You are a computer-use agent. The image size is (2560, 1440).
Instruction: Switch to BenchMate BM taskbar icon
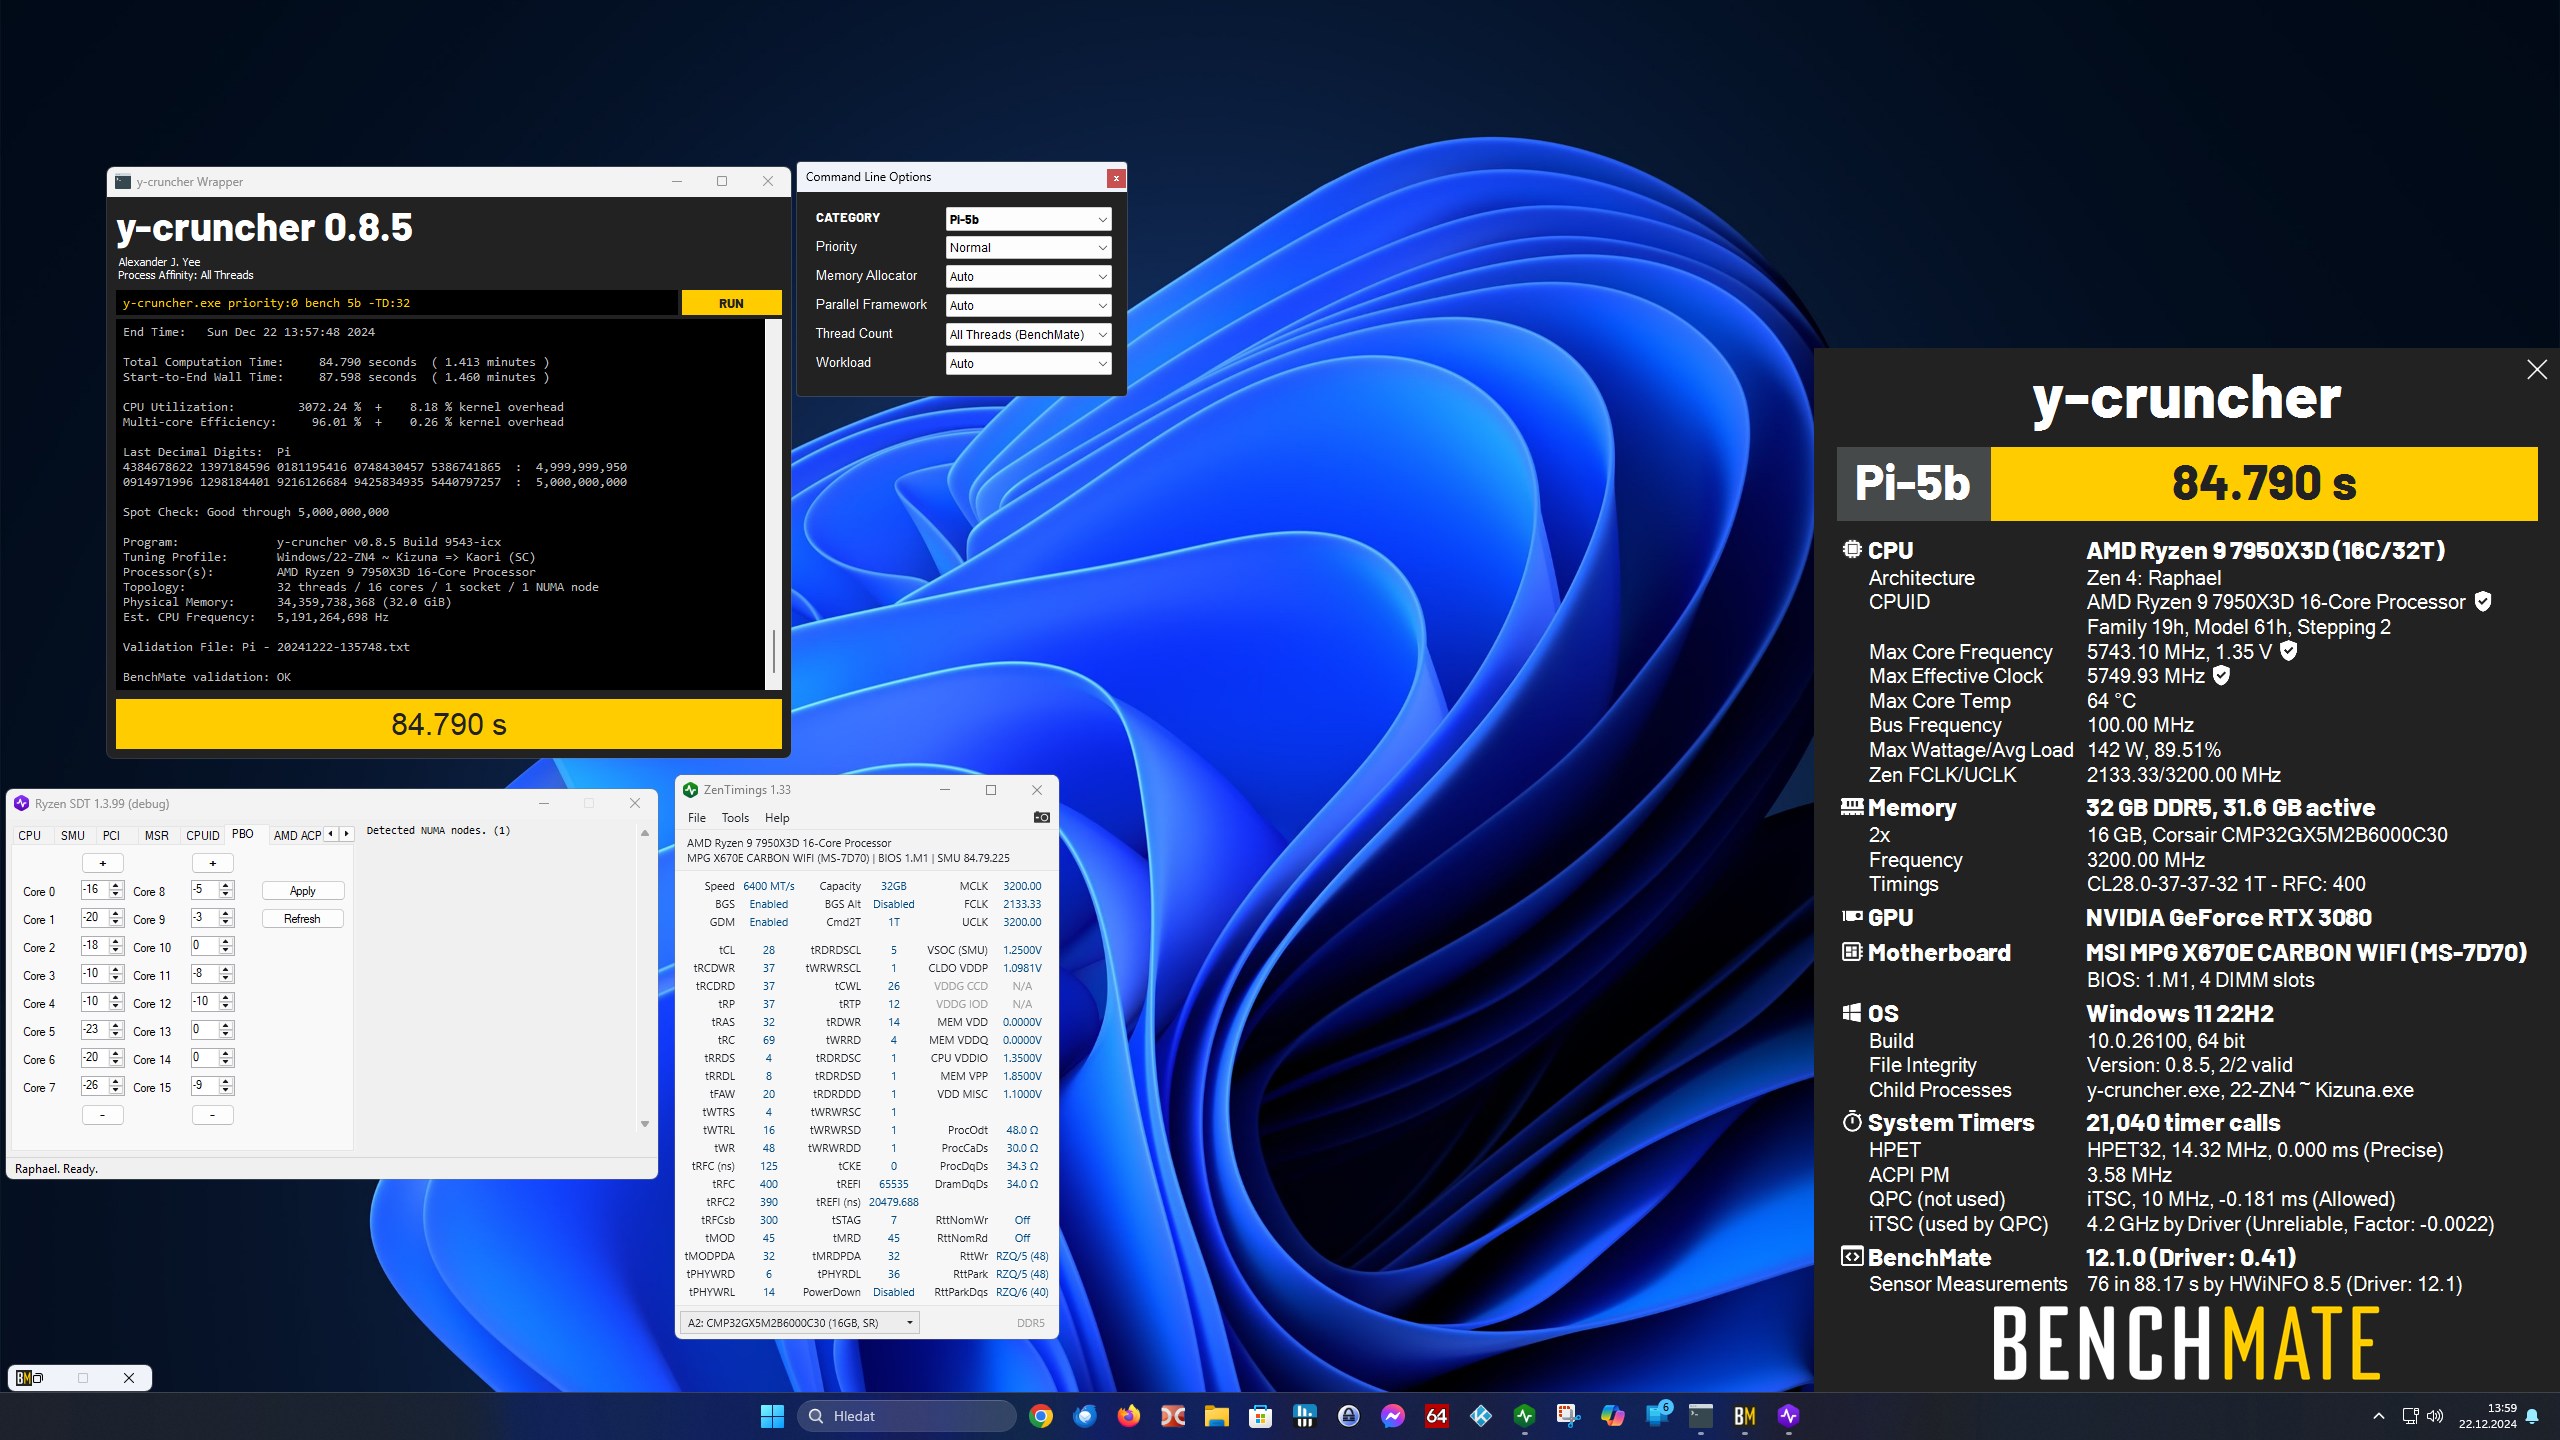click(x=1744, y=1416)
